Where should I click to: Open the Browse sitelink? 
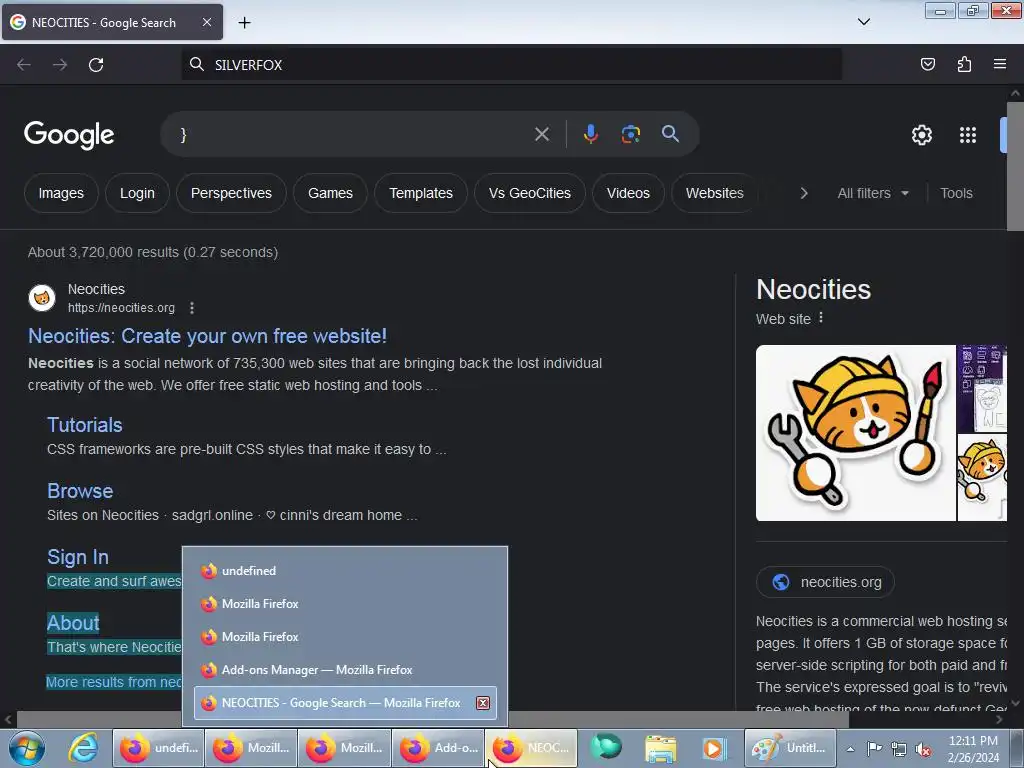coord(80,491)
